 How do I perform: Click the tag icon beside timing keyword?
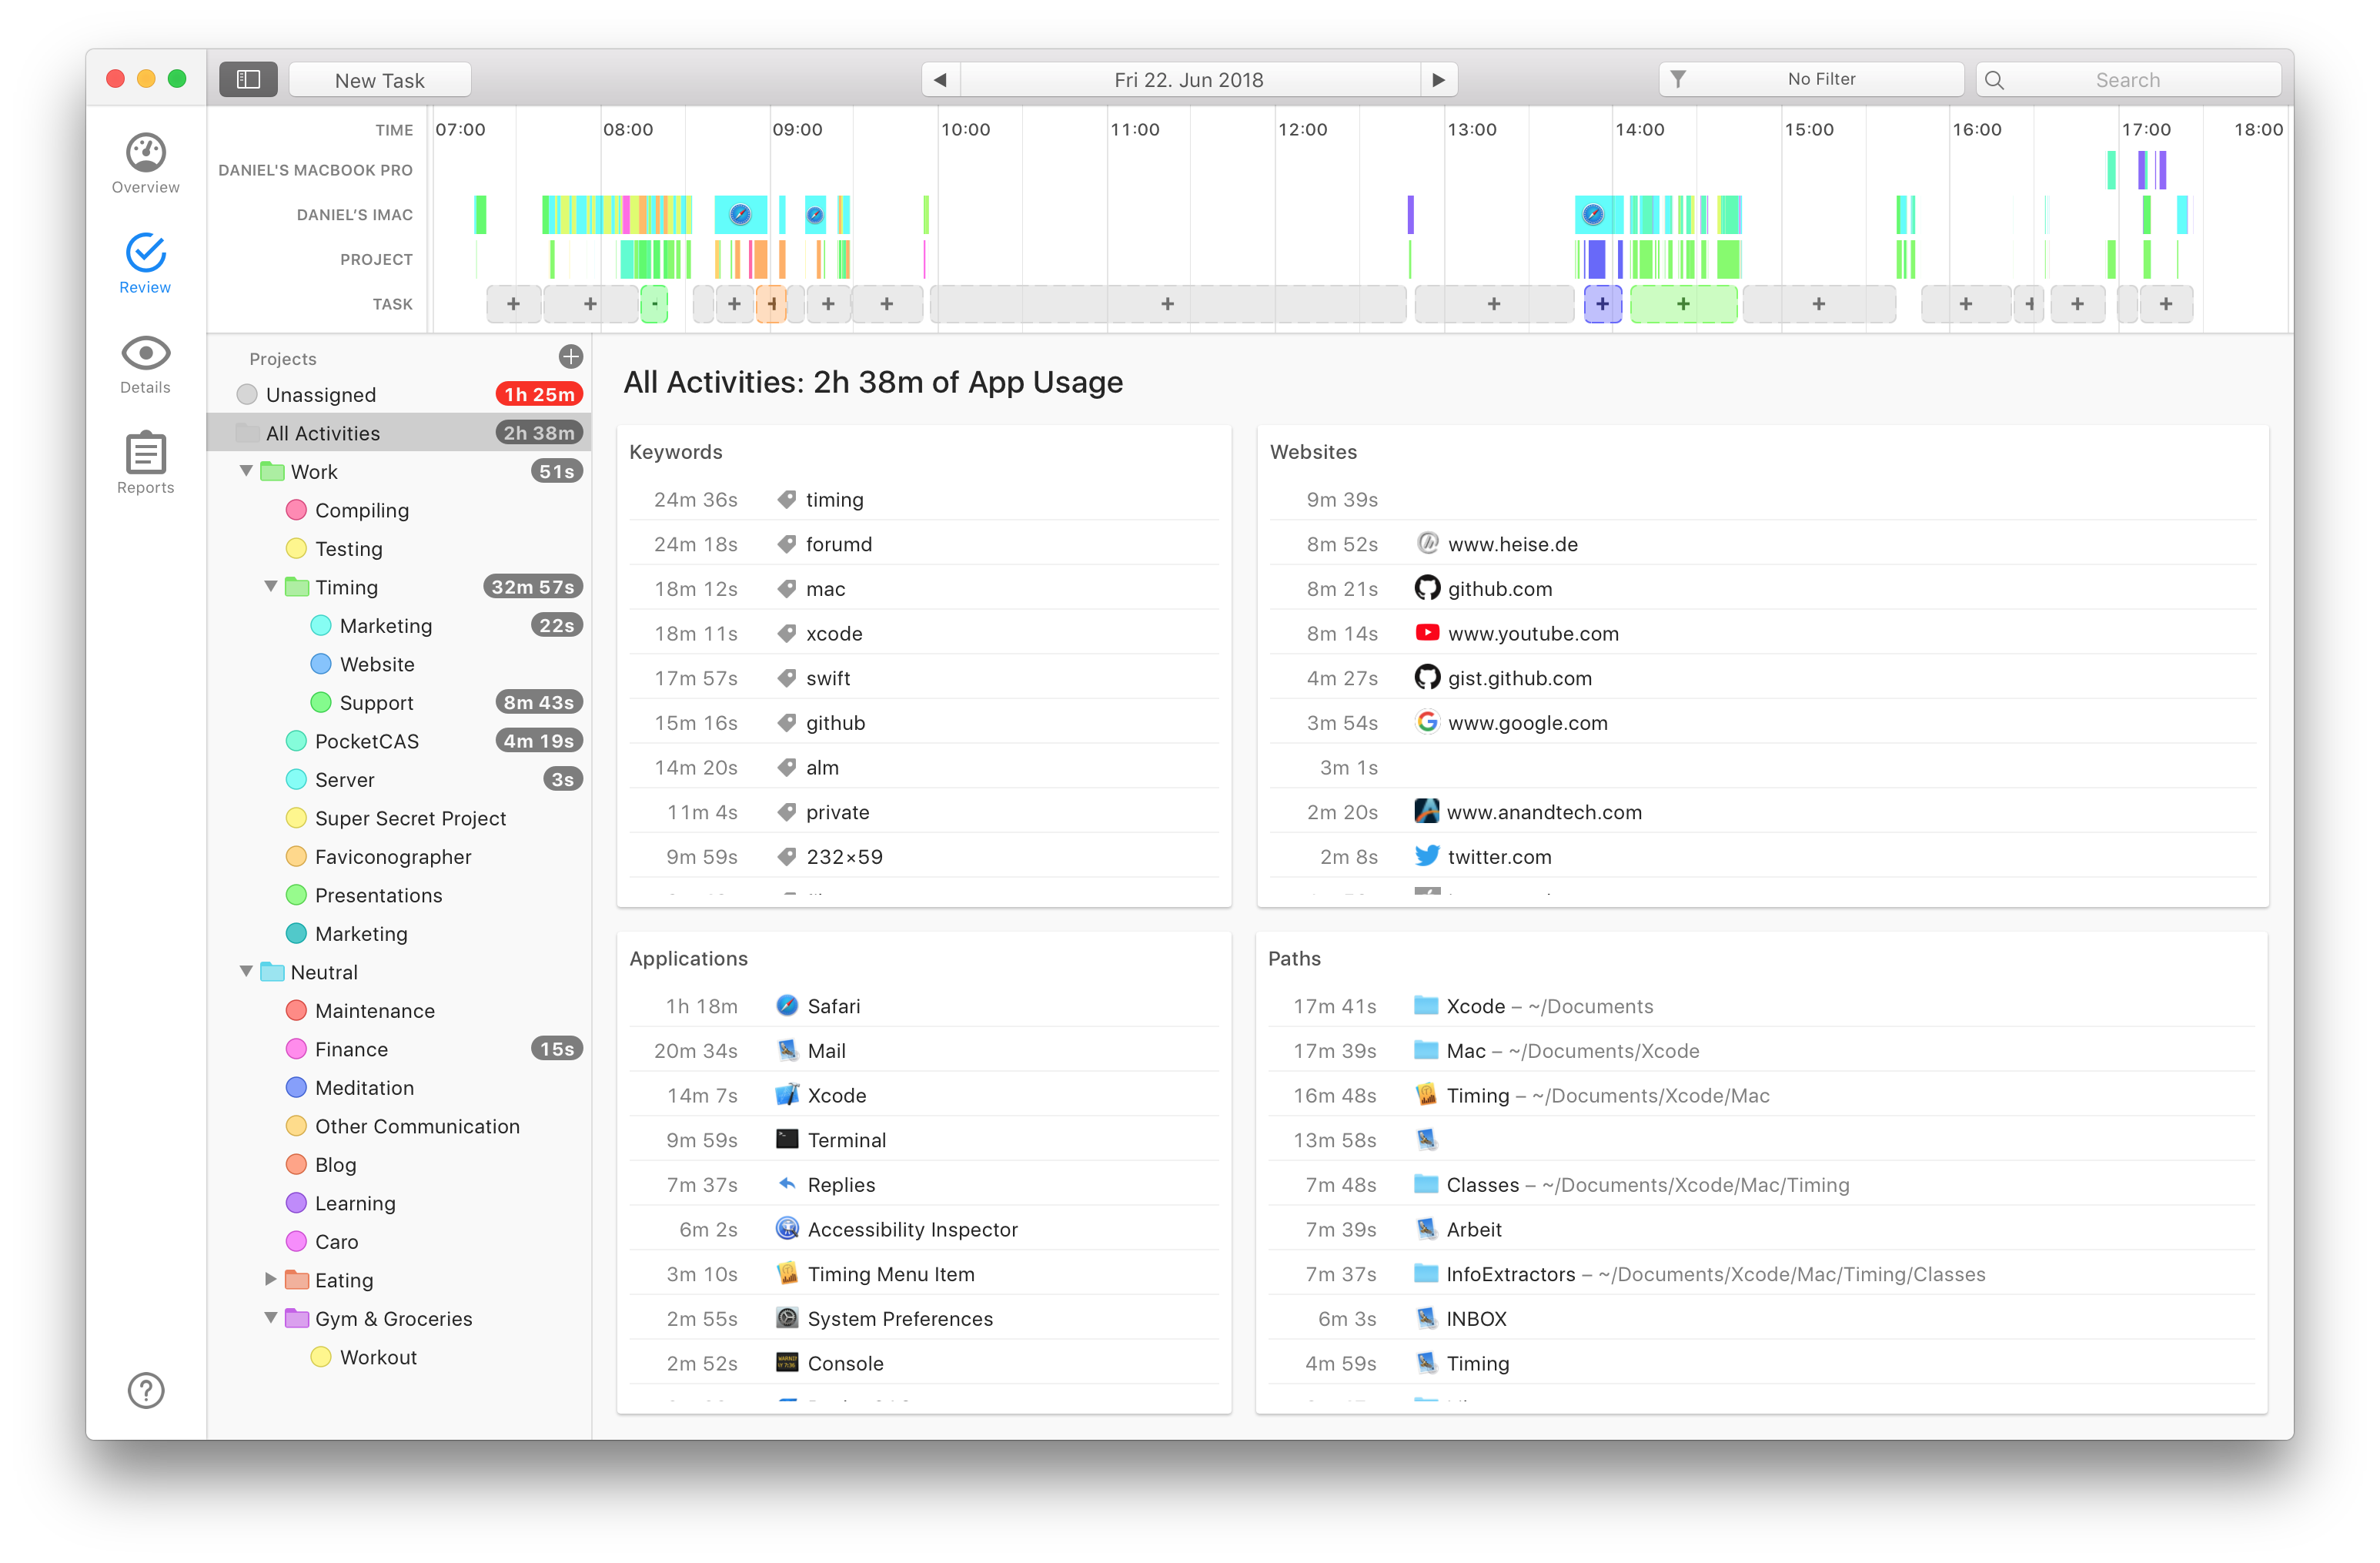[x=787, y=499]
